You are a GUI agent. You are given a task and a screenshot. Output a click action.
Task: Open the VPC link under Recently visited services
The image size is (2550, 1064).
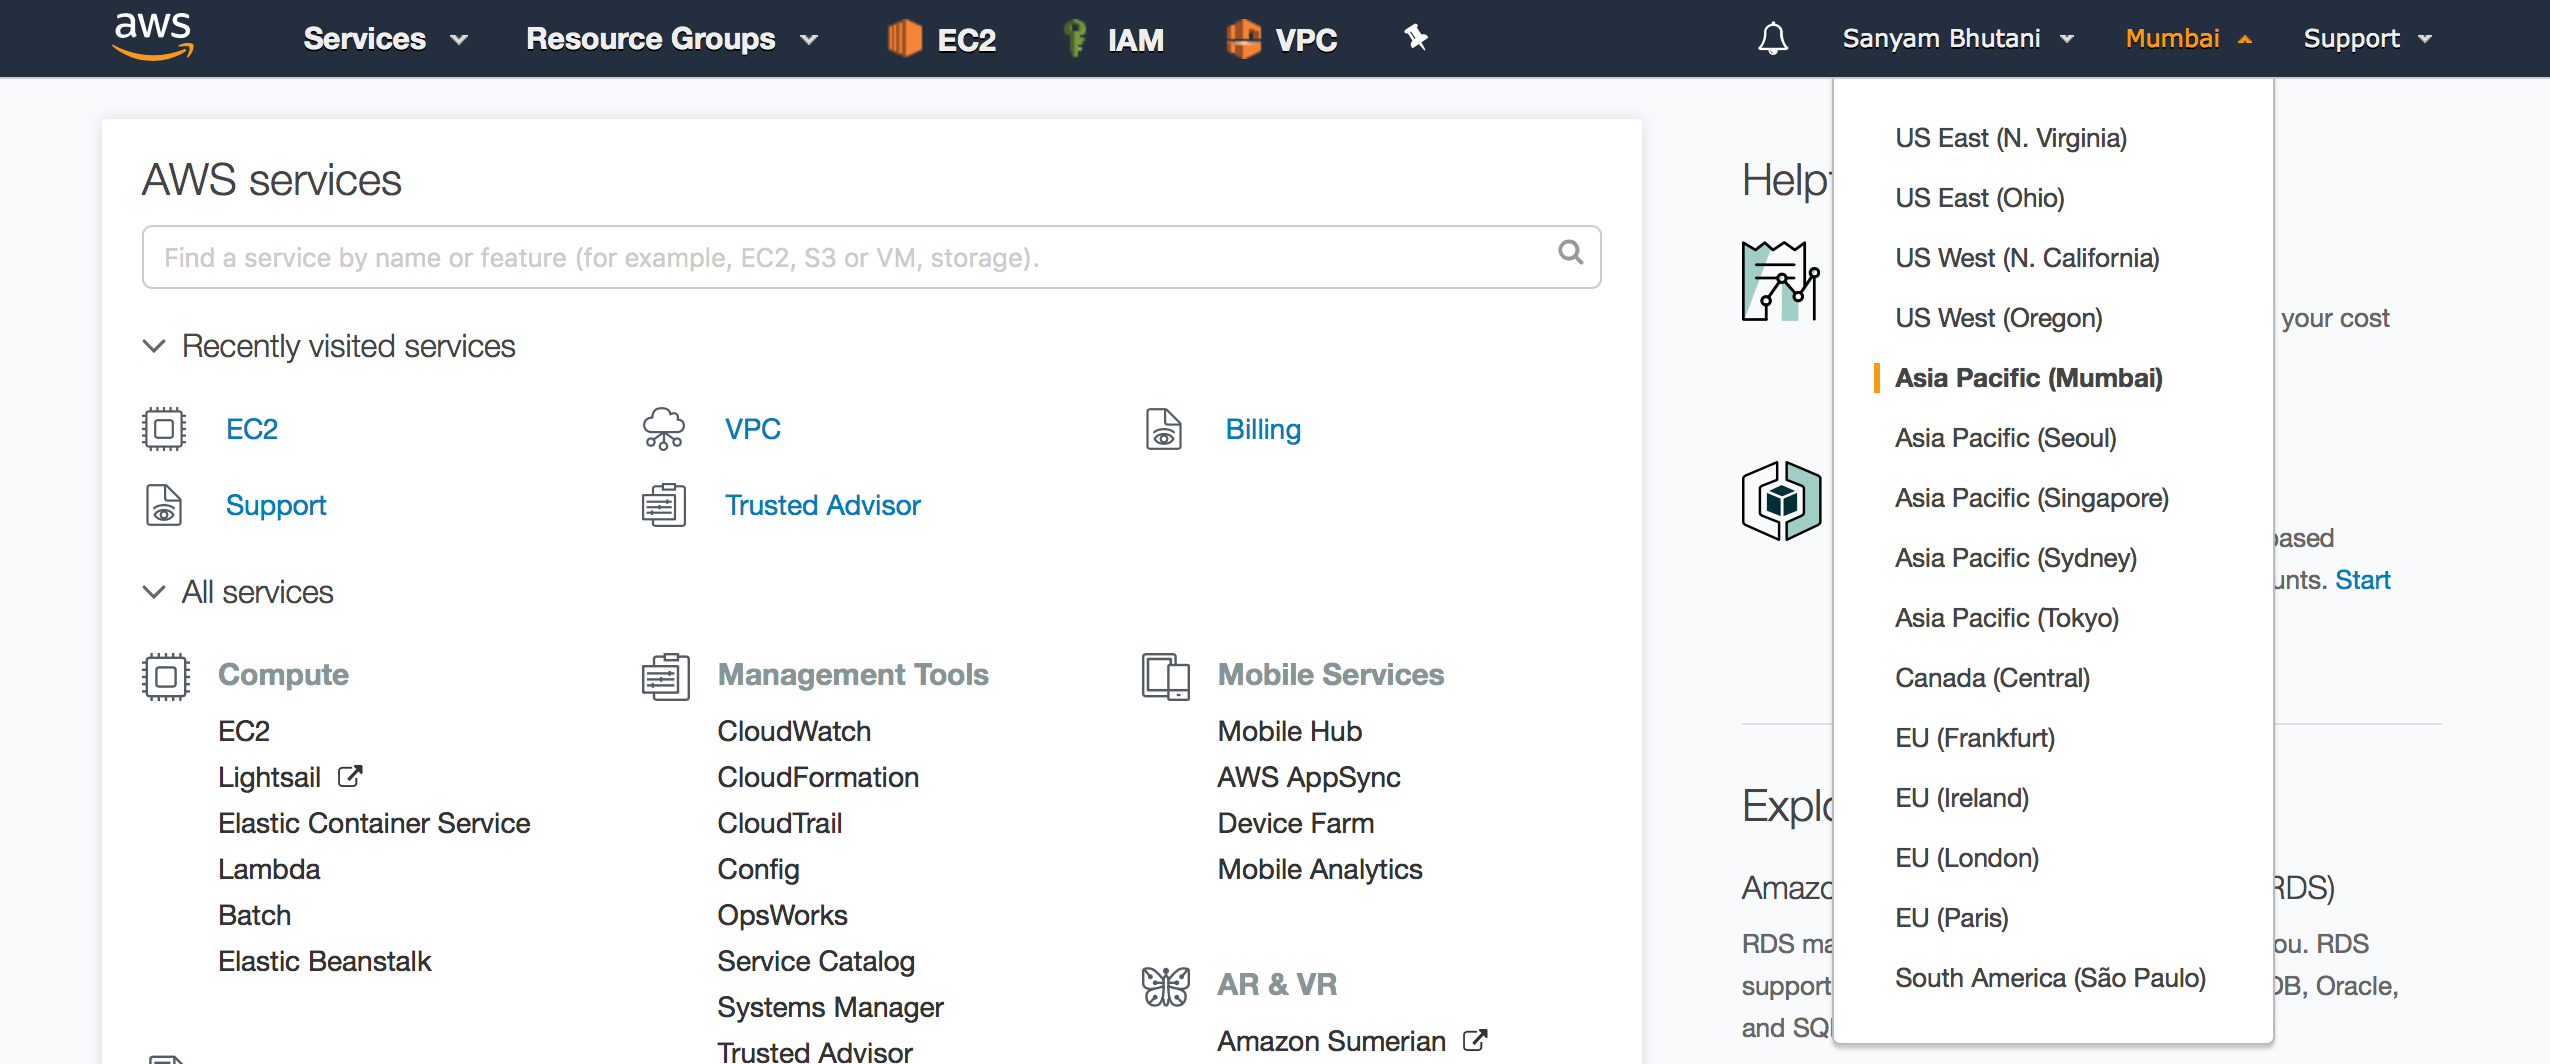753,429
